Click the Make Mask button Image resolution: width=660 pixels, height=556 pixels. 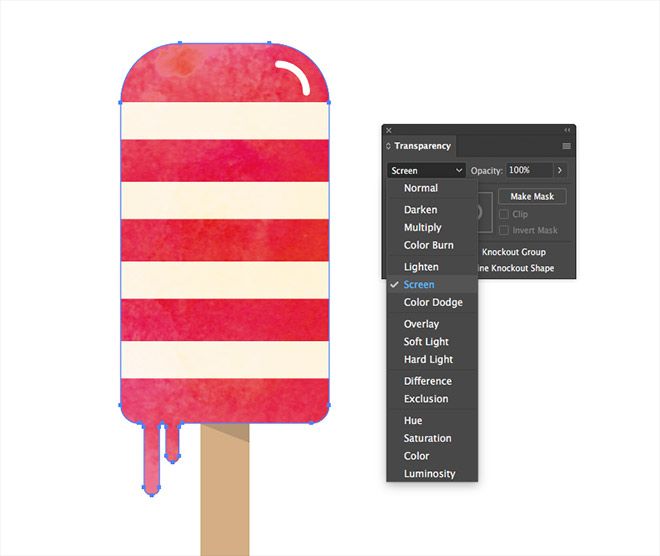point(532,197)
